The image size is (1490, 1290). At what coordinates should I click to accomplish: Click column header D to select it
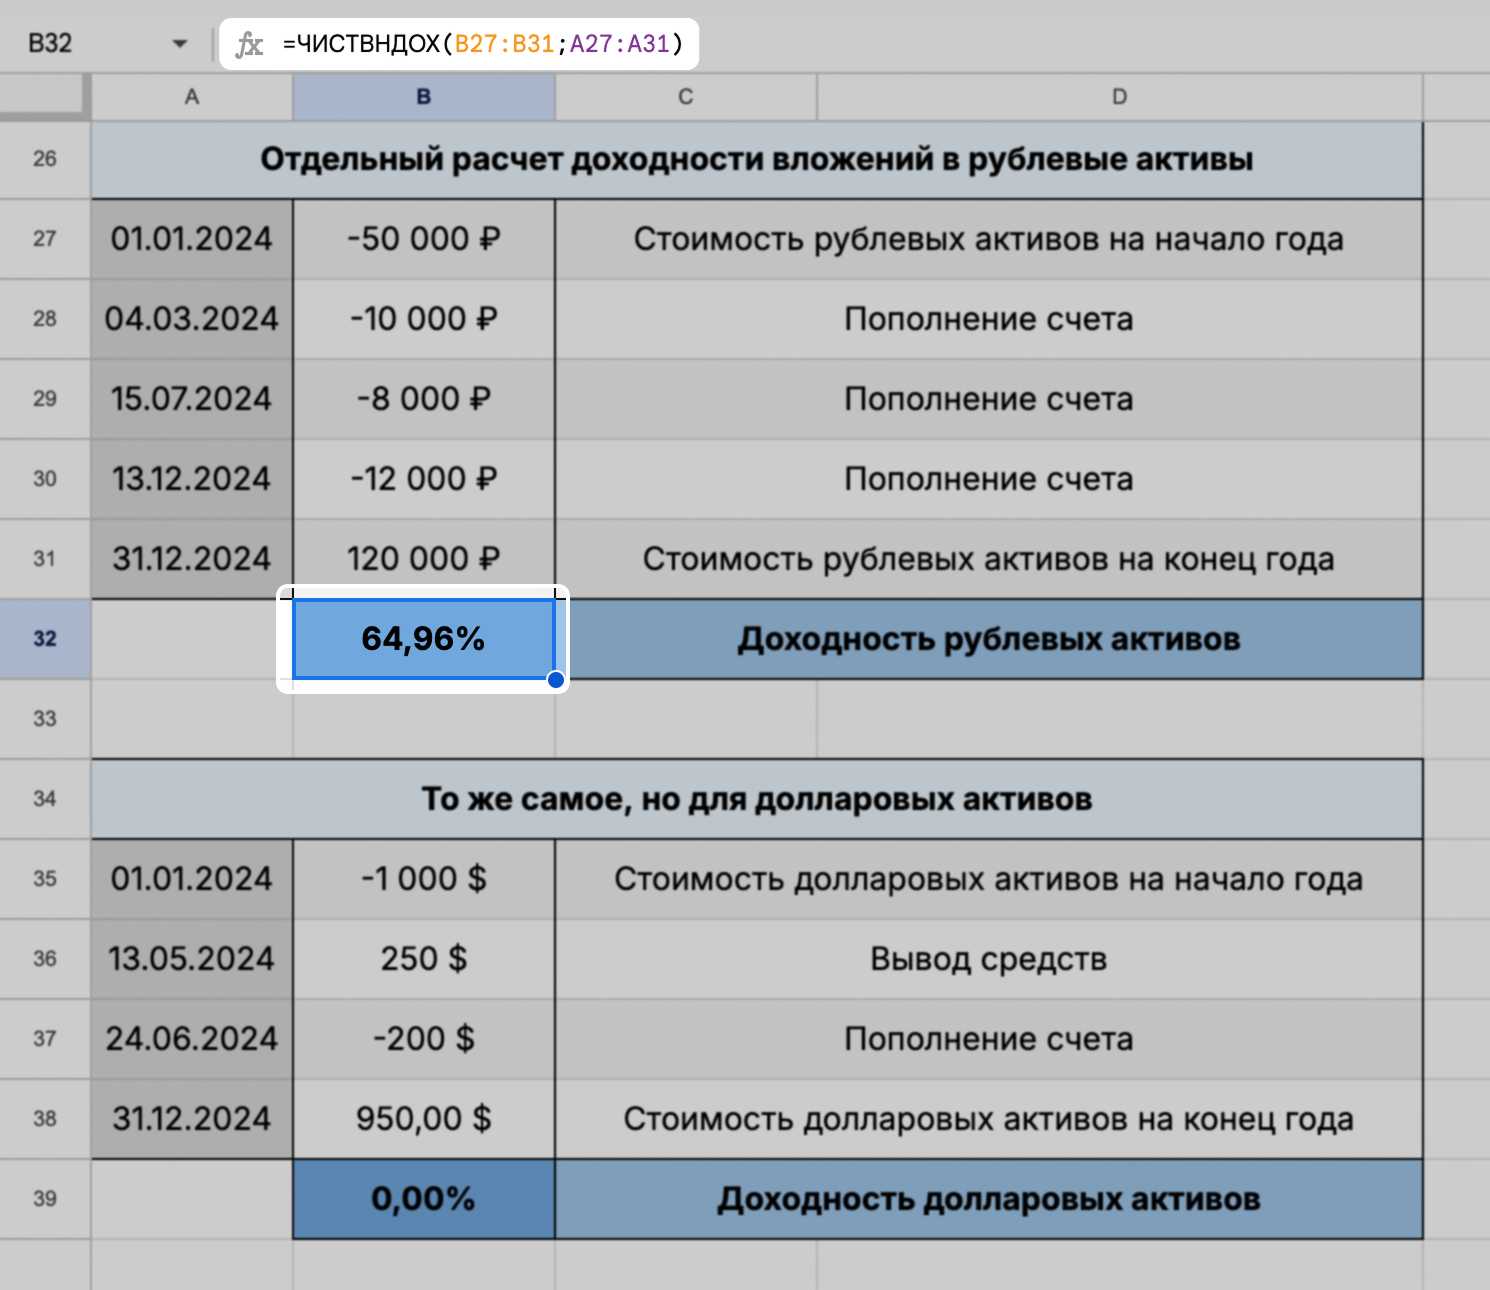click(1118, 97)
